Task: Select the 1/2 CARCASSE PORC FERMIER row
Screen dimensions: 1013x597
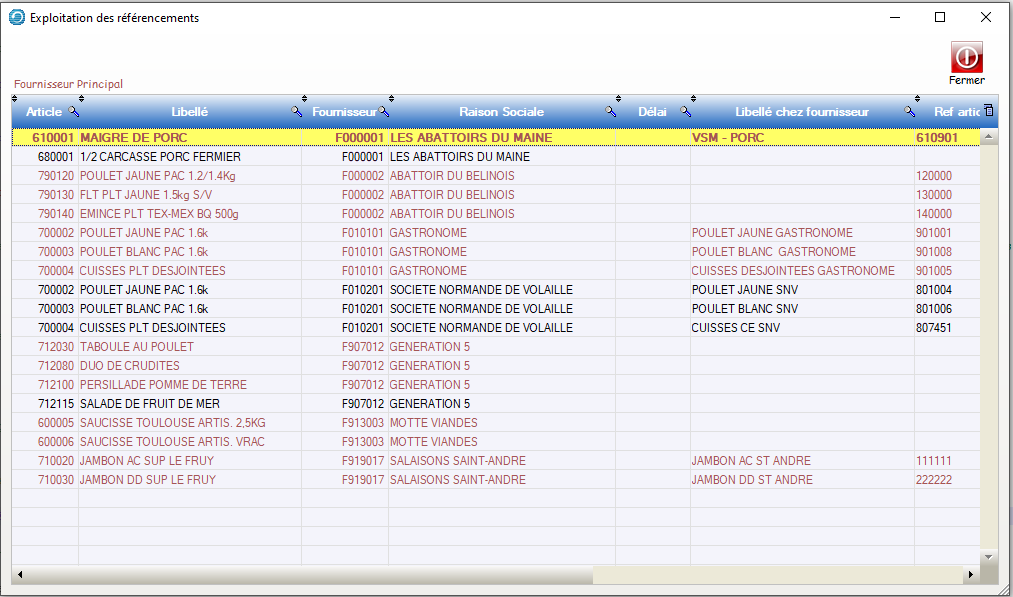Action: point(160,157)
